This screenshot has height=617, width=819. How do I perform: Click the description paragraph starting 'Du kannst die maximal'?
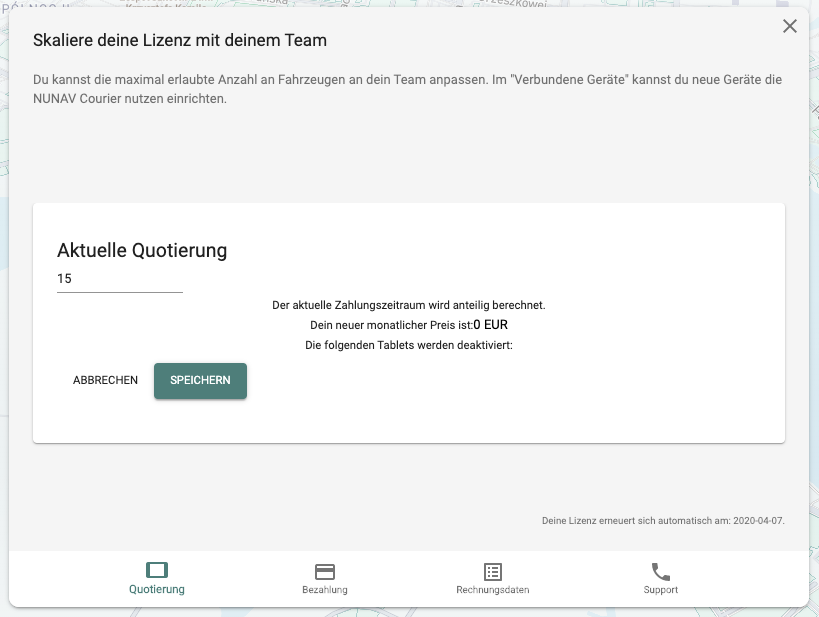[x=407, y=89]
